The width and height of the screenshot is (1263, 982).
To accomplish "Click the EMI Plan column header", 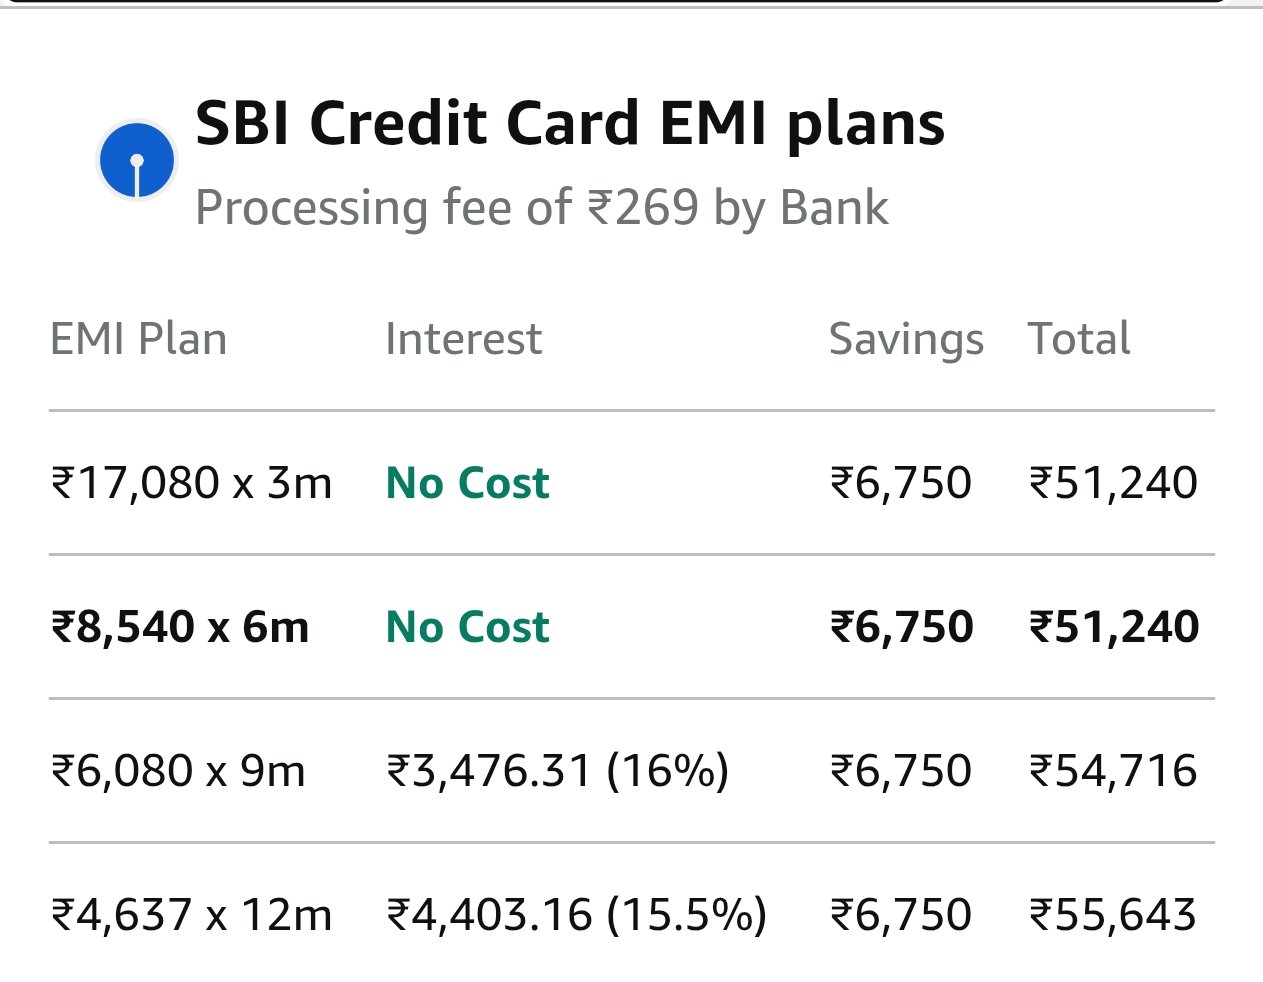I will tap(138, 339).
